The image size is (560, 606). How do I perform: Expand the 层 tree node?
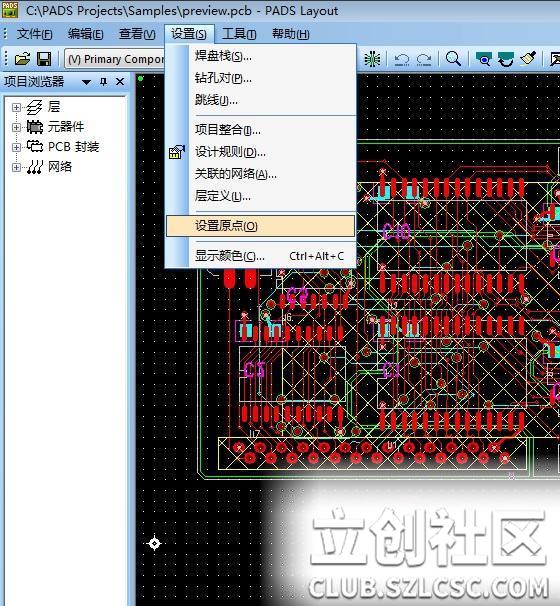pyautogui.click(x=16, y=107)
